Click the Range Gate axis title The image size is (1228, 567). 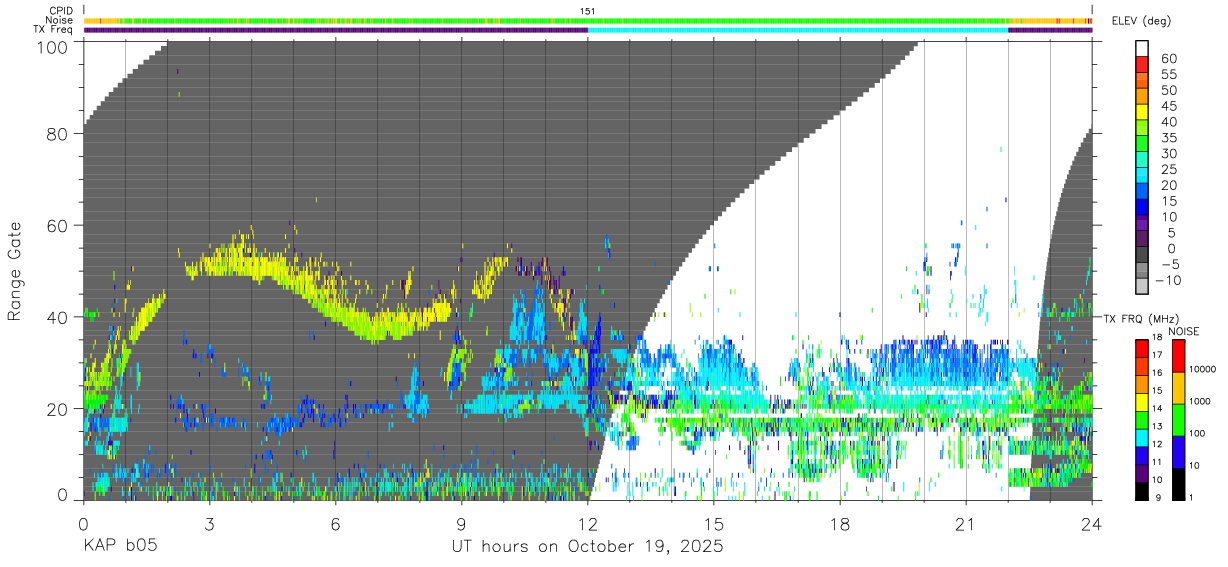tap(15, 272)
